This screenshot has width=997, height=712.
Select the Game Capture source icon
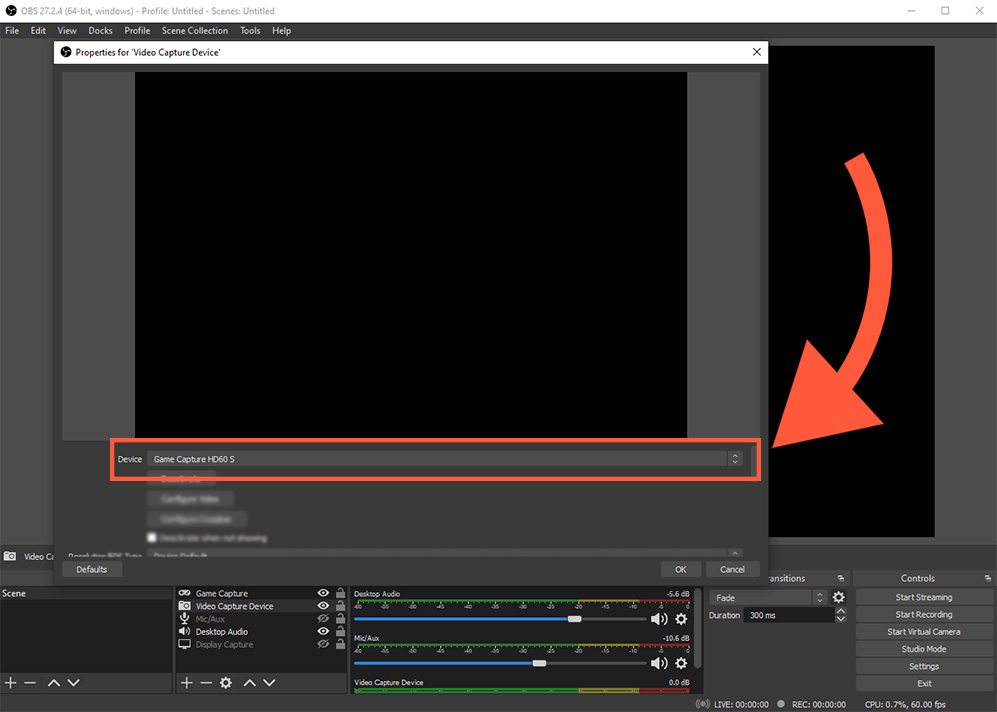coord(184,592)
